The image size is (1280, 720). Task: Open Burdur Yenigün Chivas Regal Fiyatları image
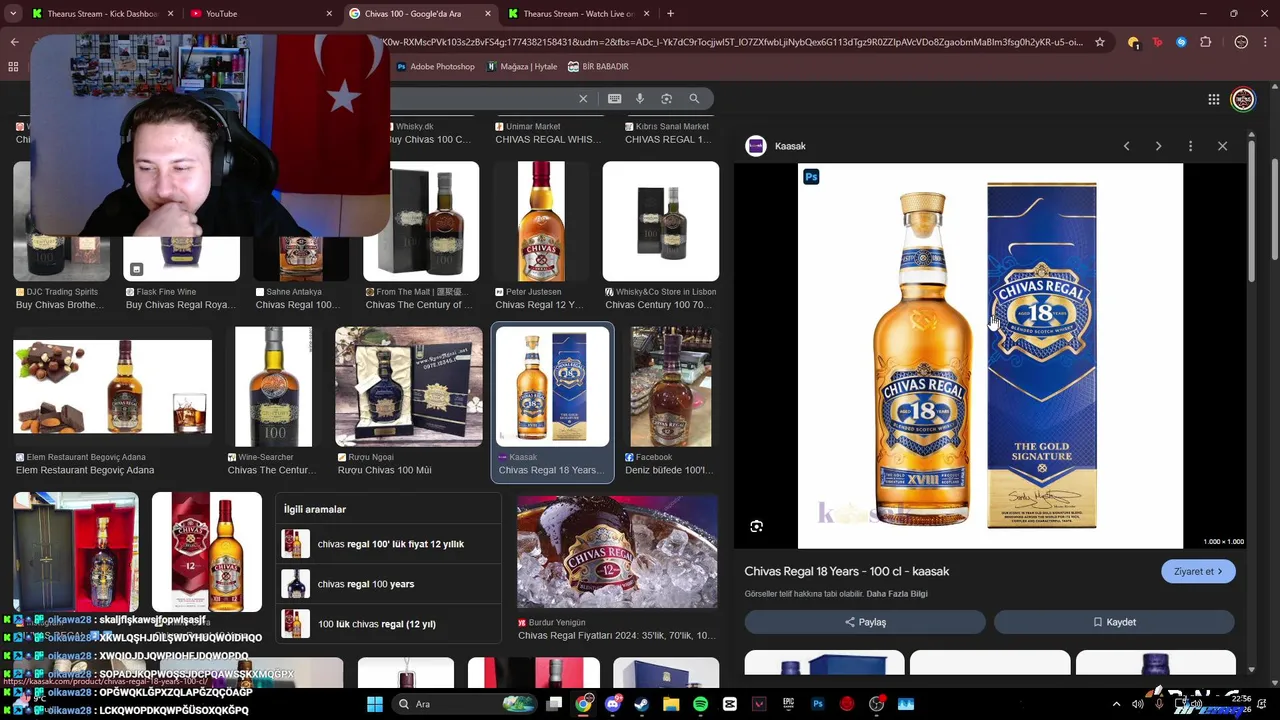(x=617, y=551)
